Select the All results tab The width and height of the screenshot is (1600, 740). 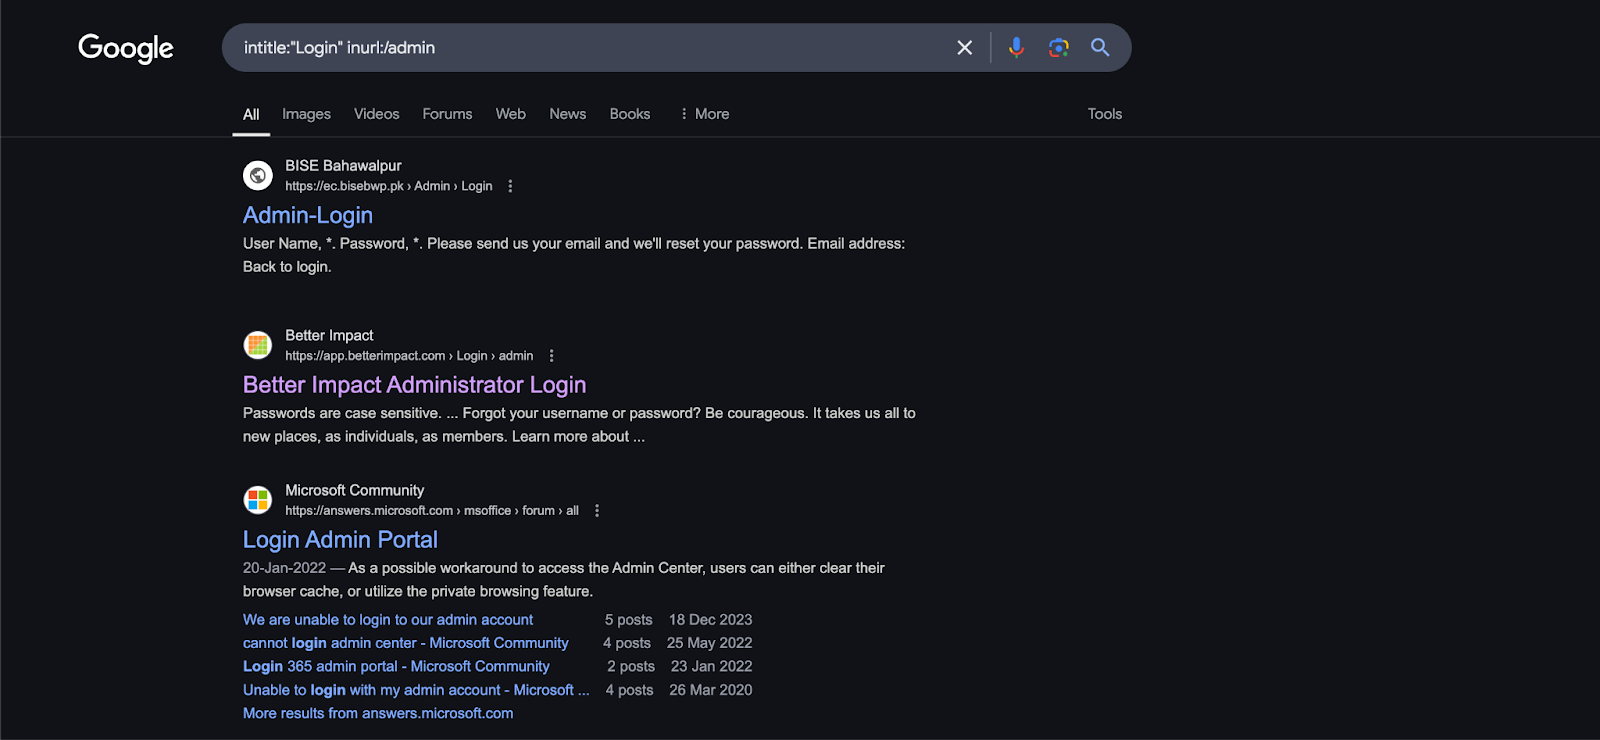(x=251, y=114)
